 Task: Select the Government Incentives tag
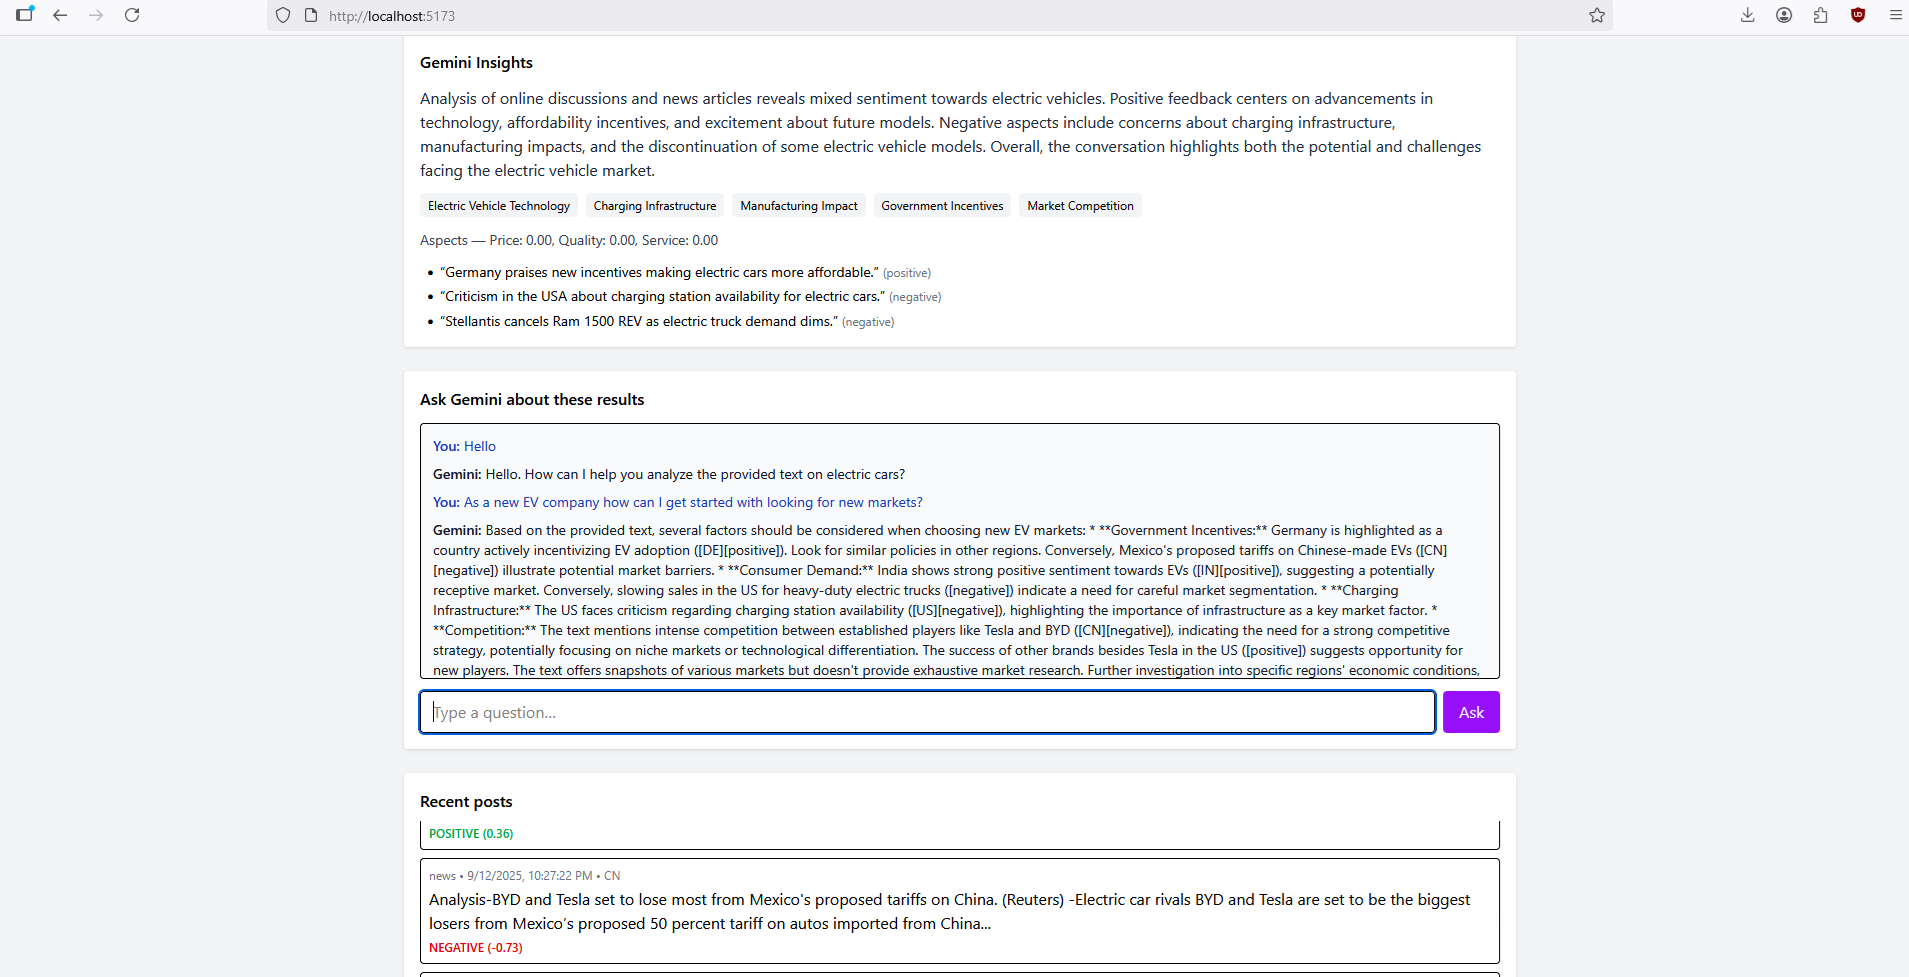(942, 206)
